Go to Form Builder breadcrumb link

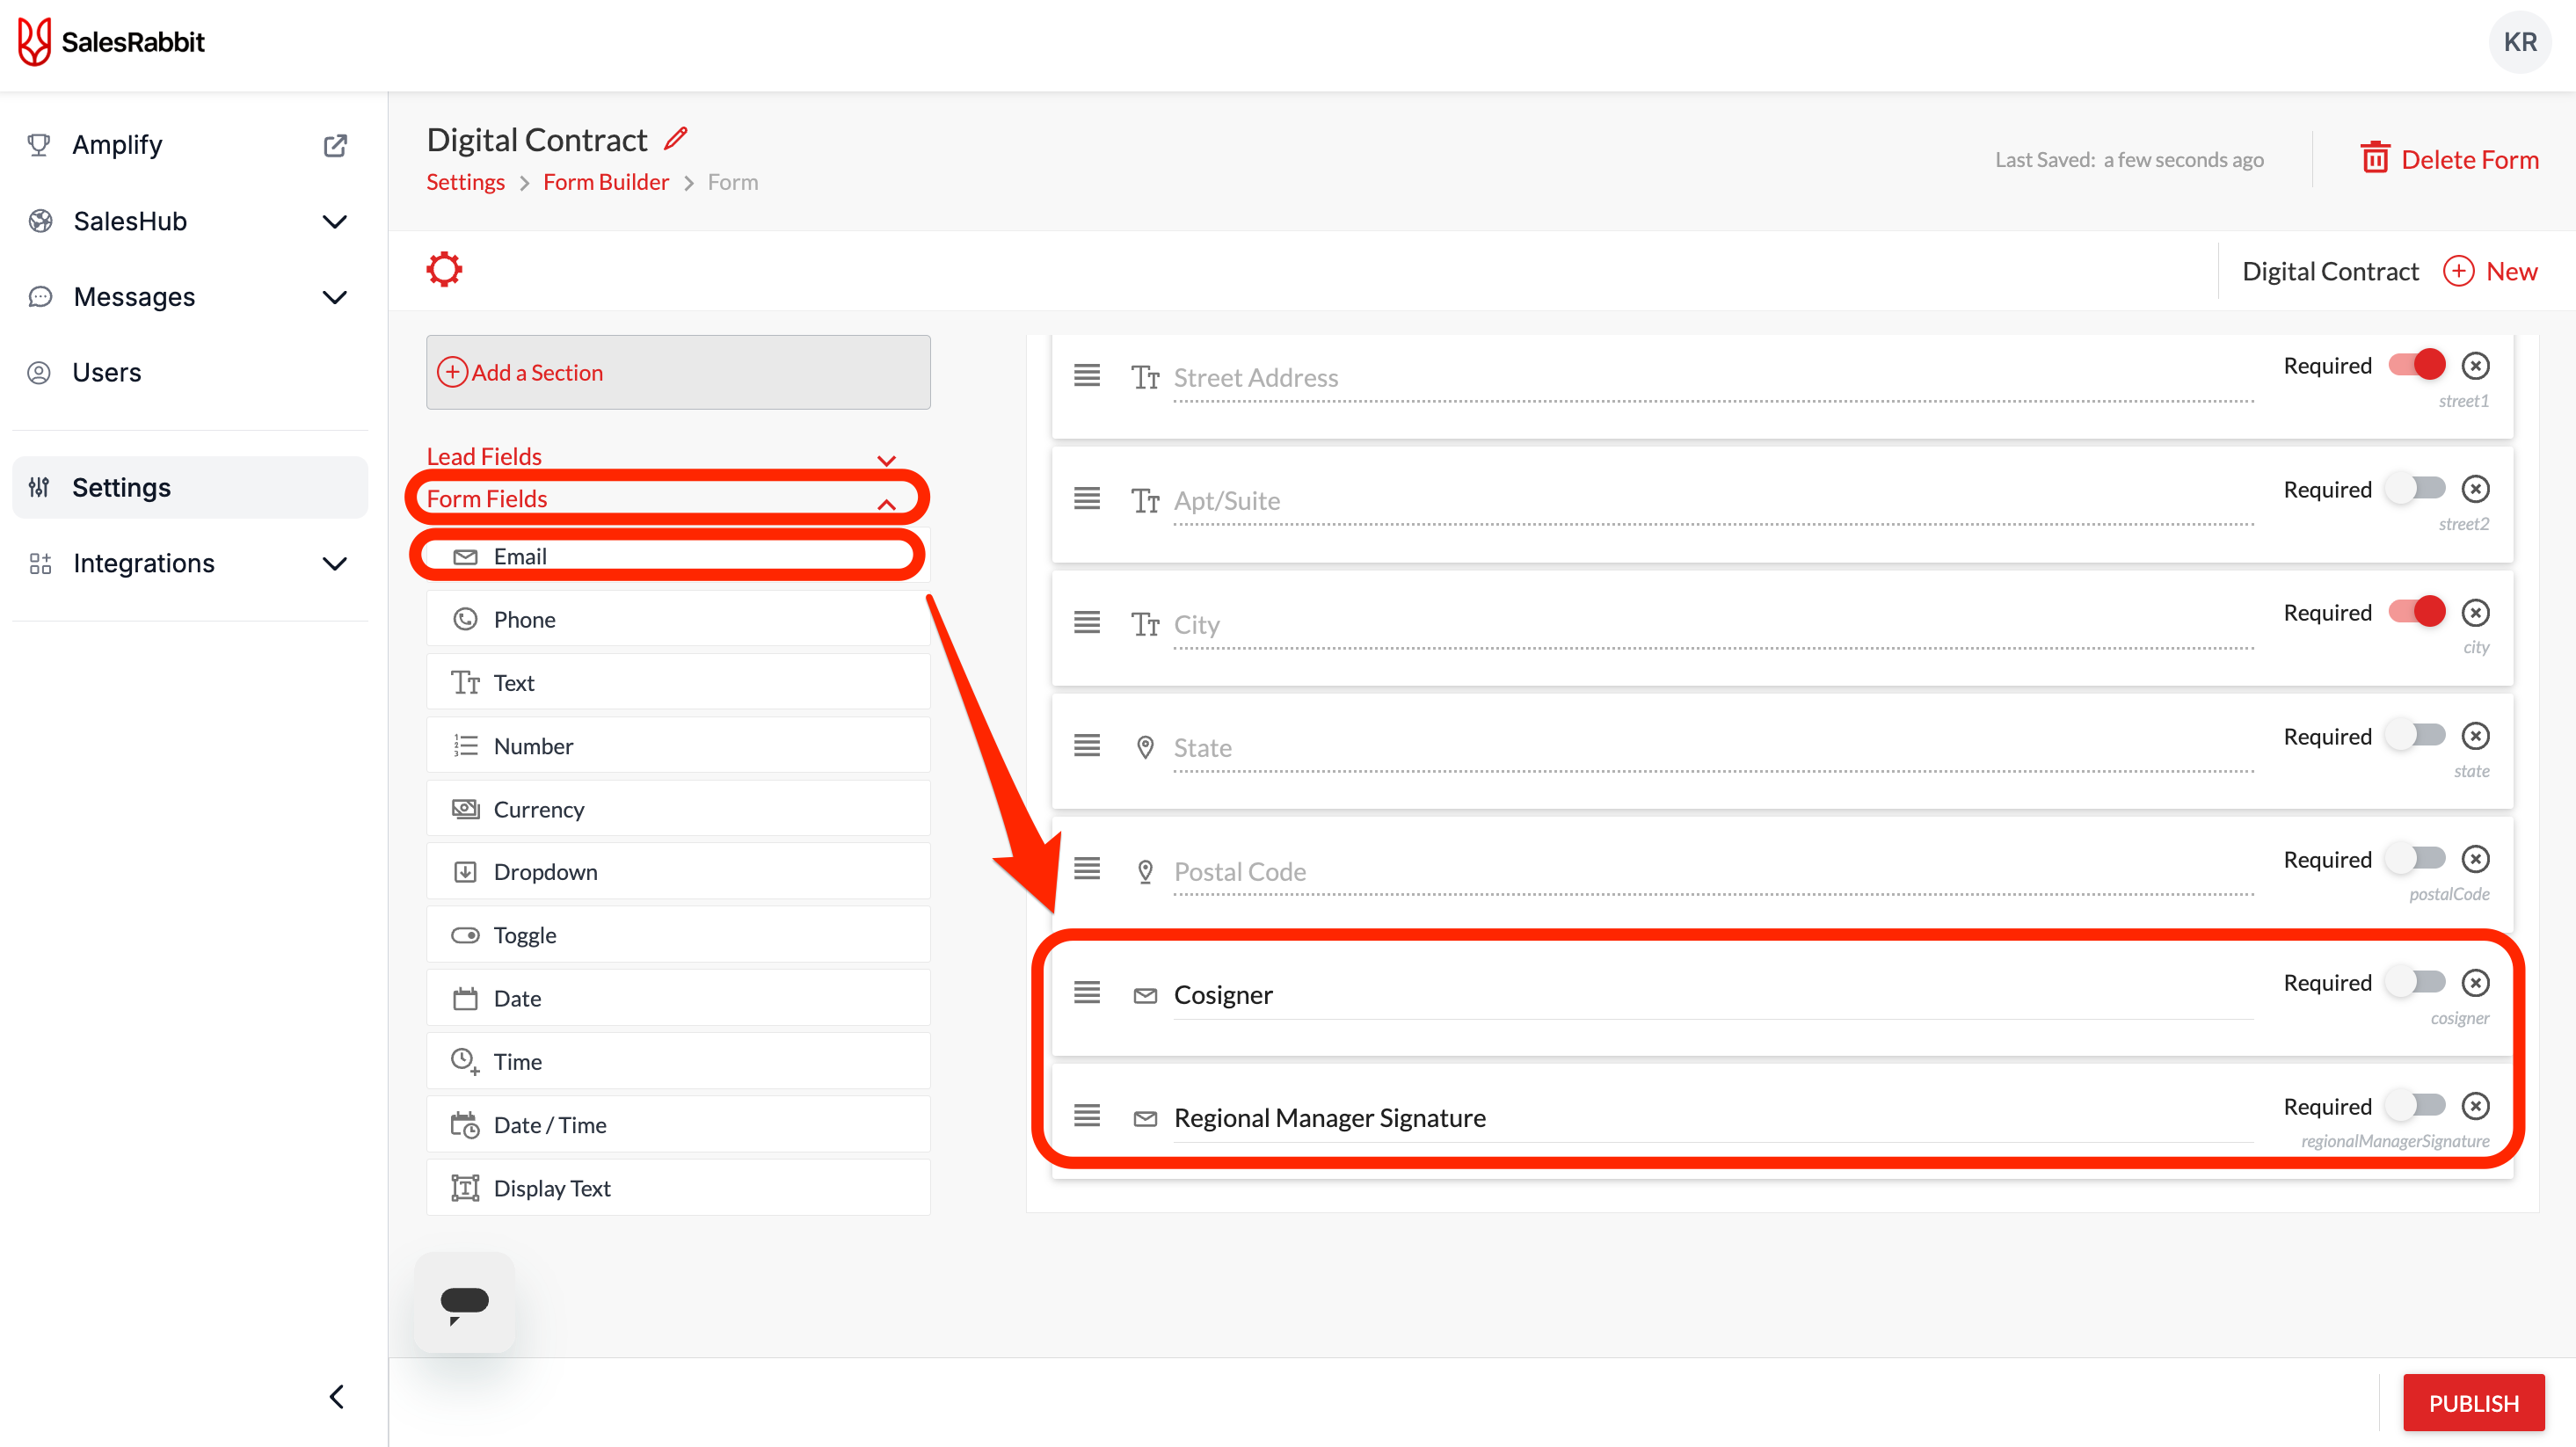click(x=605, y=182)
